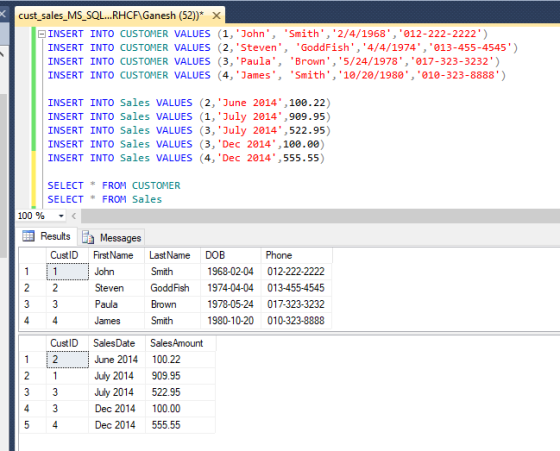Collapse the INSERT statement code block
The image size is (560, 451).
point(42,34)
